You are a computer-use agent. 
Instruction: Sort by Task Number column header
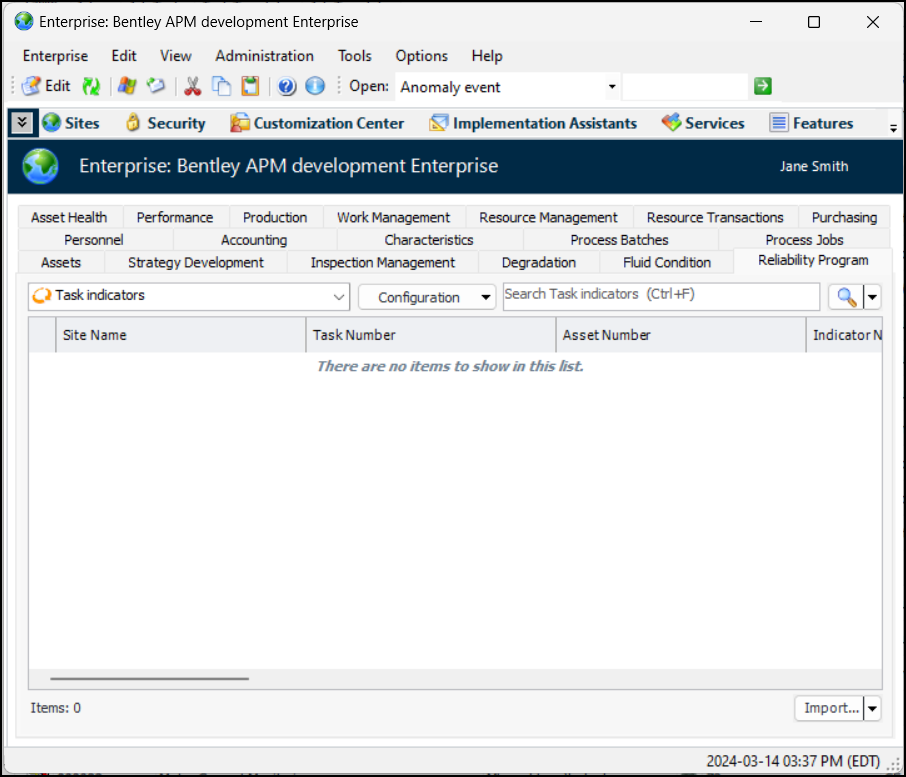[430, 335]
